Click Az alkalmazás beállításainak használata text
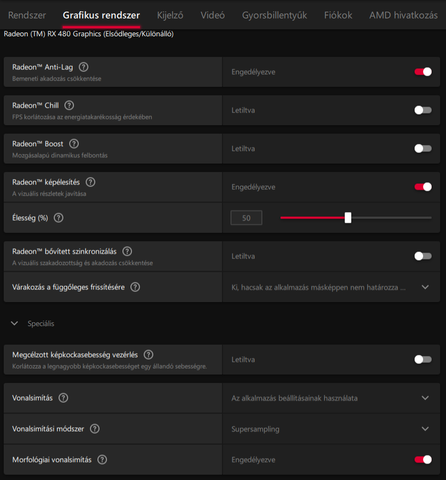The width and height of the screenshot is (446, 480). click(x=294, y=398)
